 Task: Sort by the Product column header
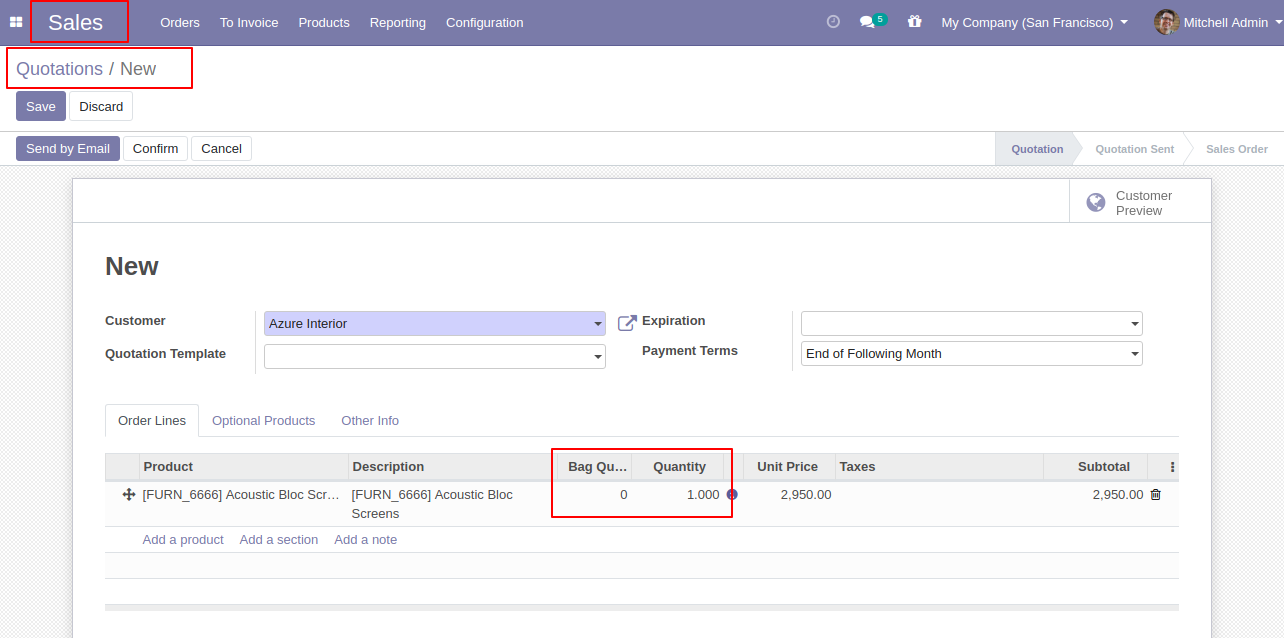click(x=244, y=467)
